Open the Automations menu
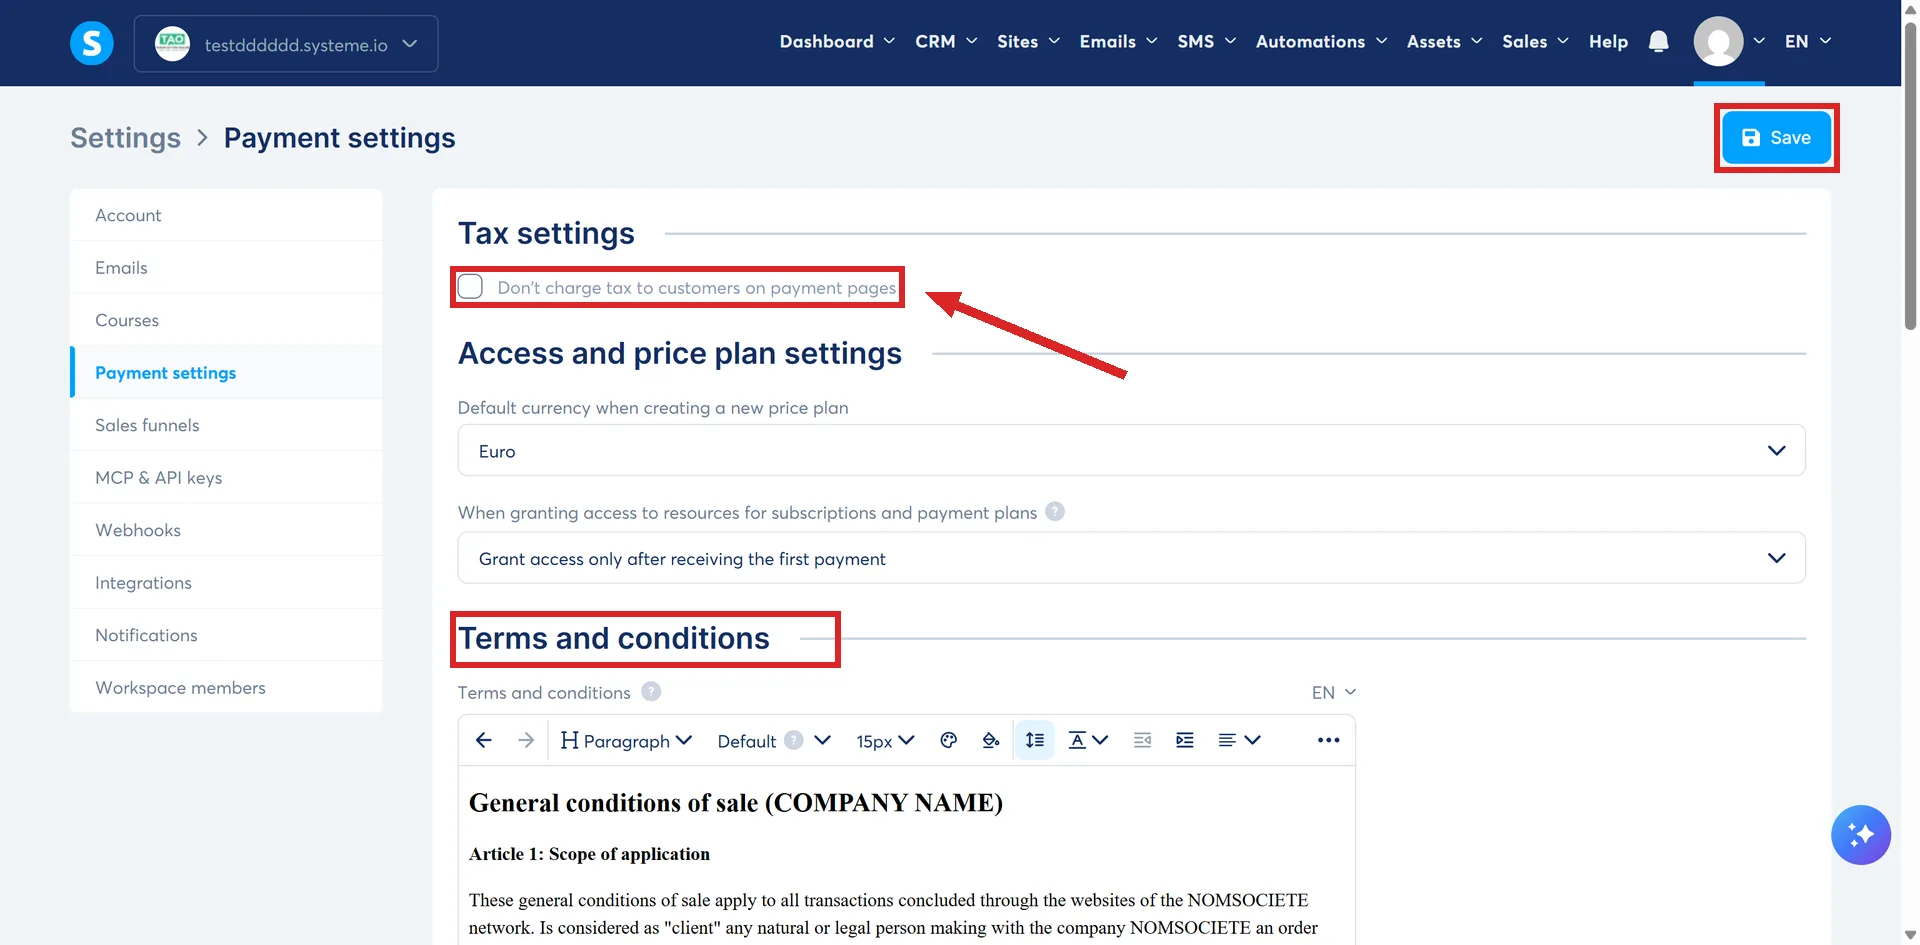This screenshot has width=1920, height=945. click(x=1321, y=41)
